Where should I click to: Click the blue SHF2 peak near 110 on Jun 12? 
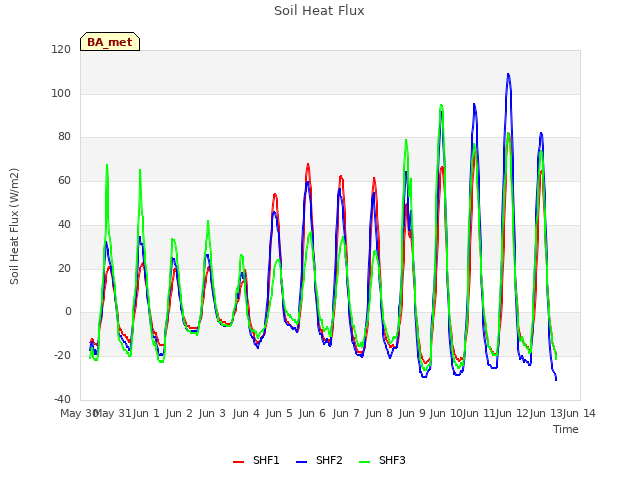coord(508,74)
